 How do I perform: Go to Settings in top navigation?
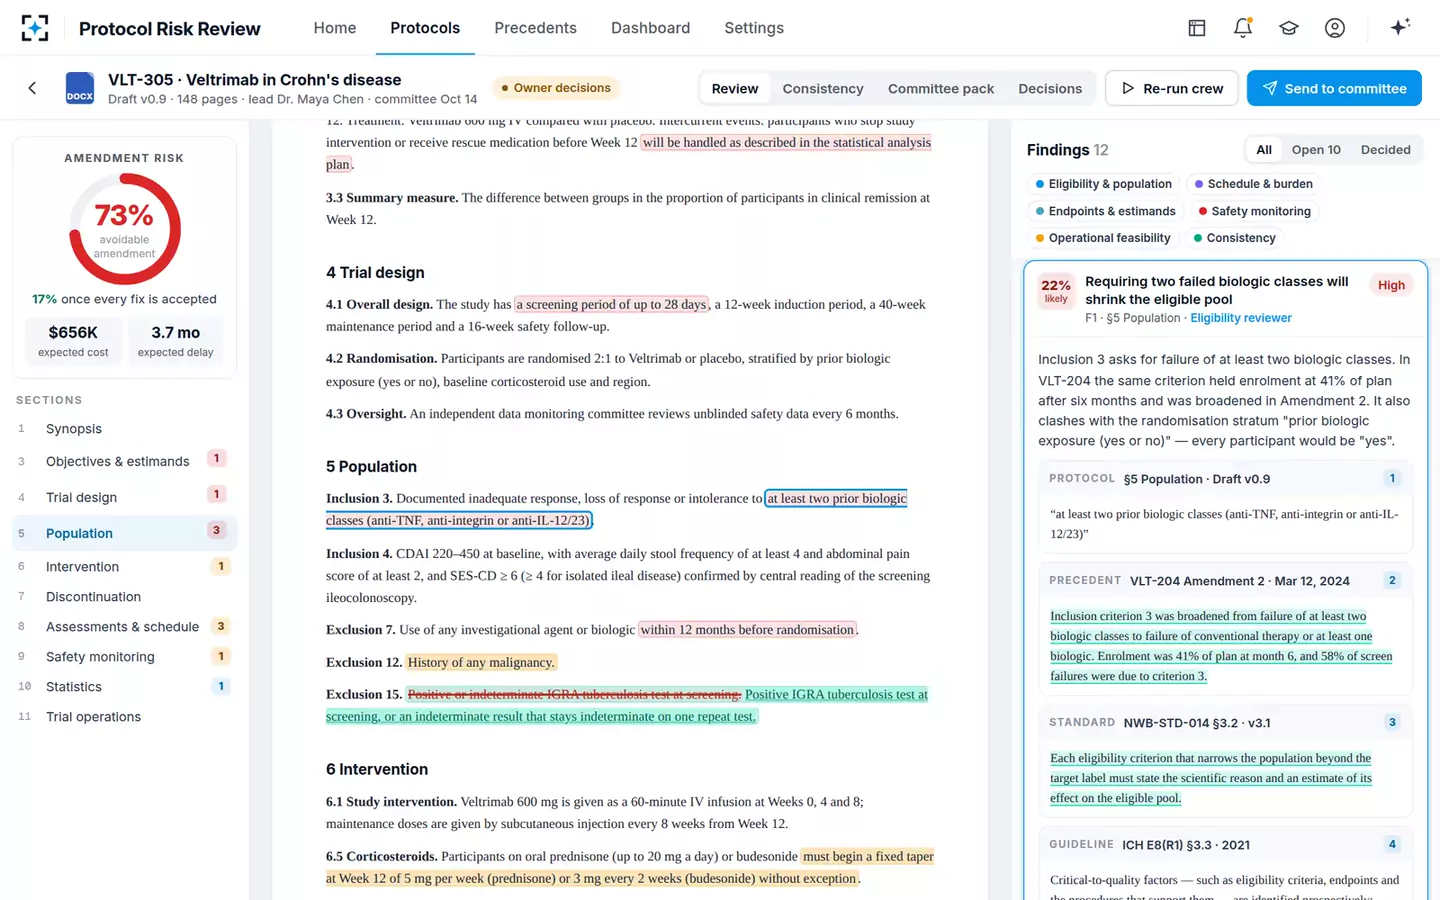[x=754, y=28]
